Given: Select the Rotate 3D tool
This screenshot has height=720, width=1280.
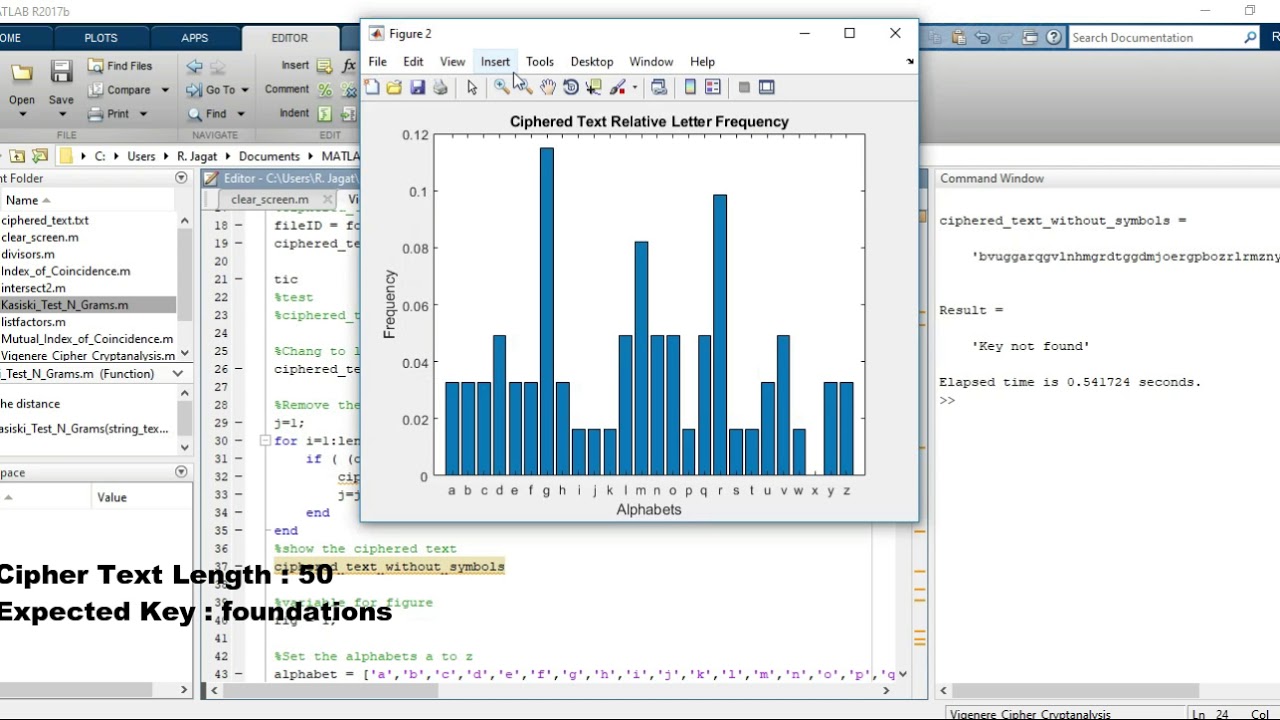Looking at the screenshot, I should point(570,88).
